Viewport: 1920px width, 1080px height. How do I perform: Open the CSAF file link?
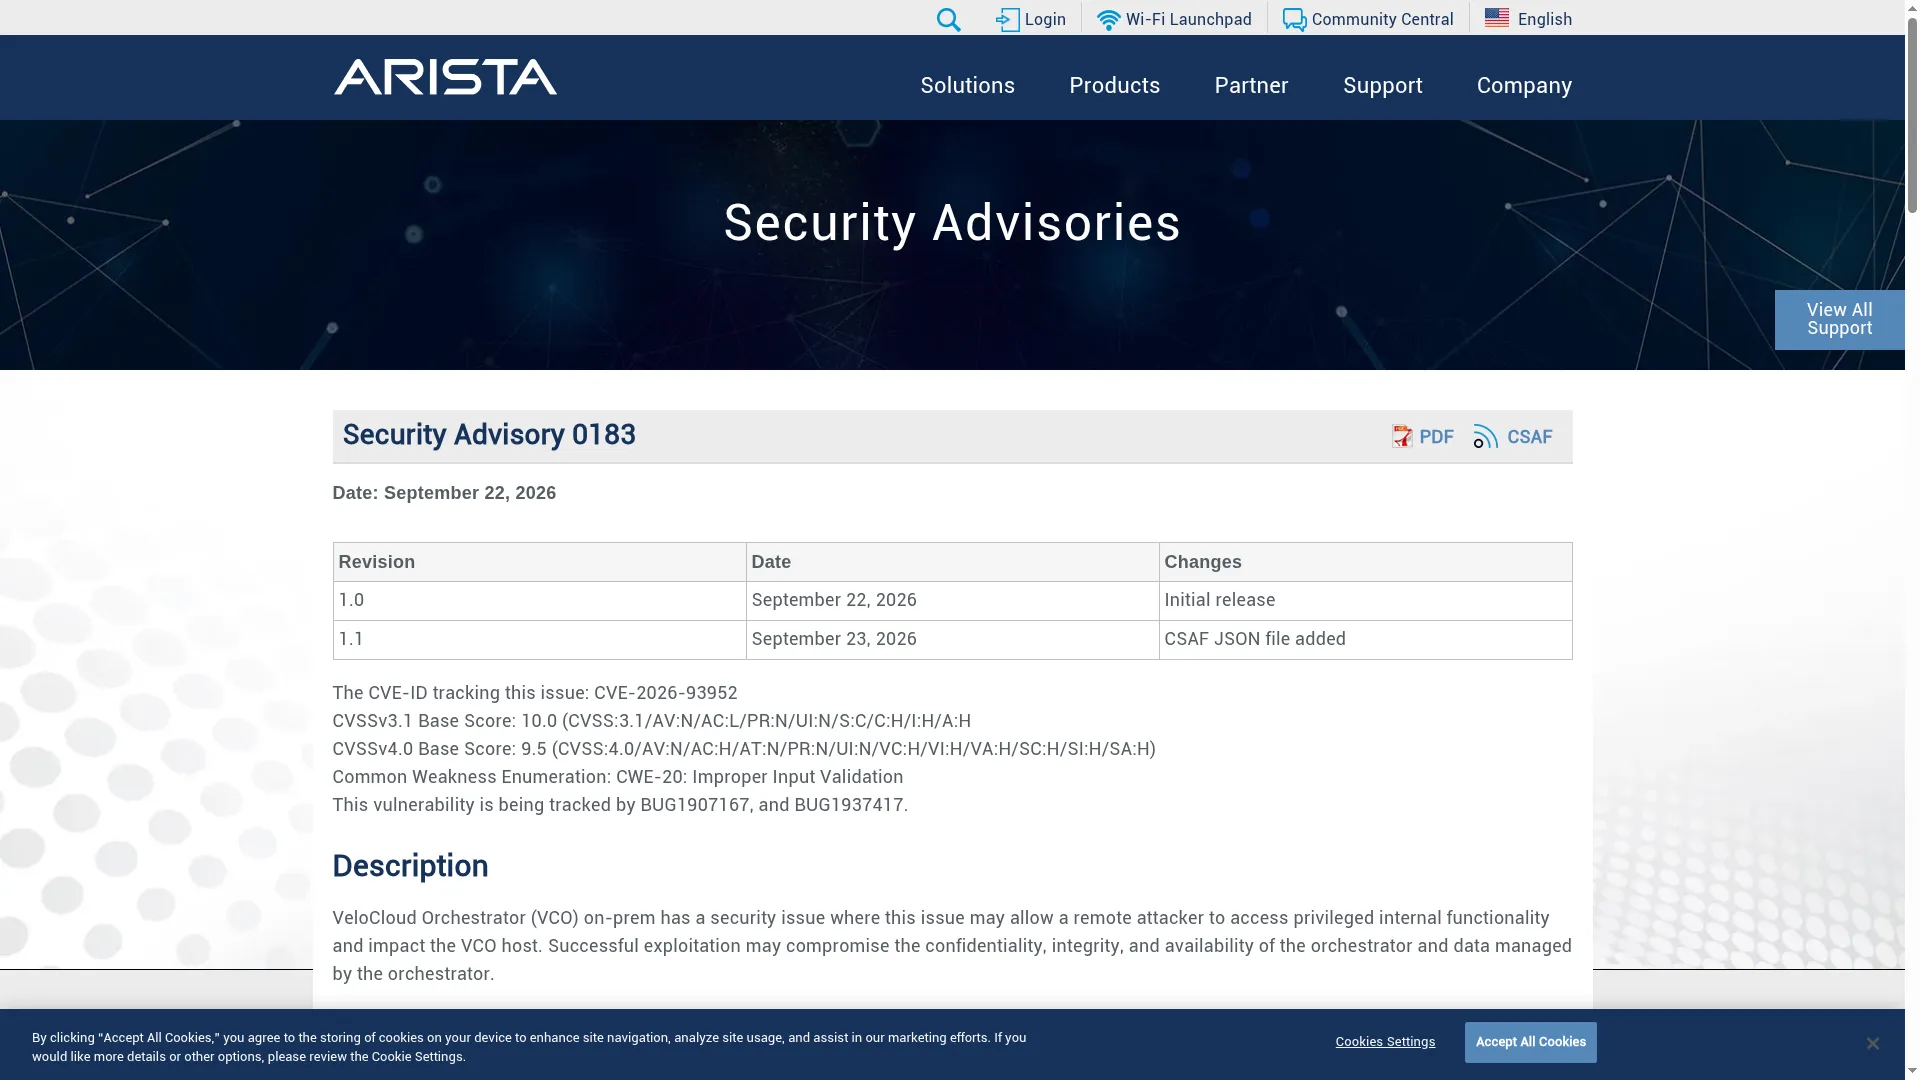tap(1529, 437)
